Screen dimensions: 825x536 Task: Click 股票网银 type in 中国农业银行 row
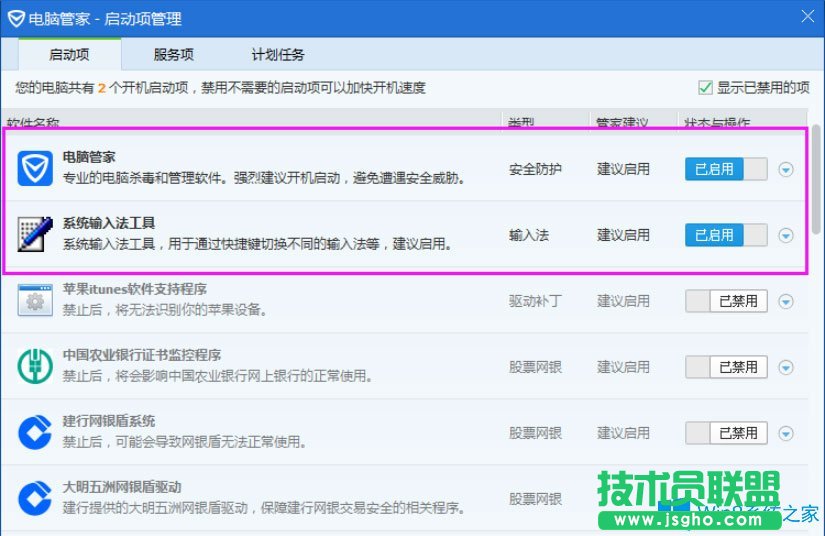pyautogui.click(x=535, y=367)
